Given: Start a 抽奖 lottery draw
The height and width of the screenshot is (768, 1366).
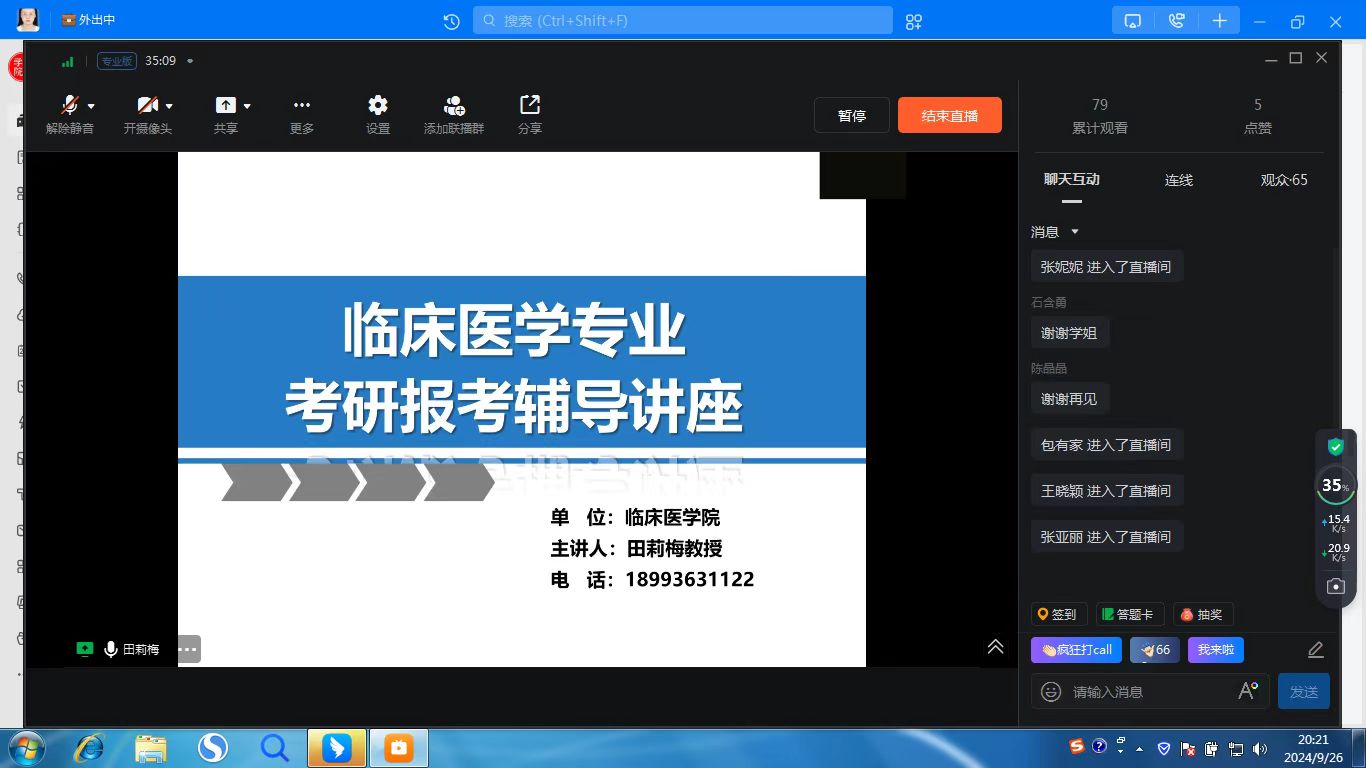Looking at the screenshot, I should (1201, 614).
